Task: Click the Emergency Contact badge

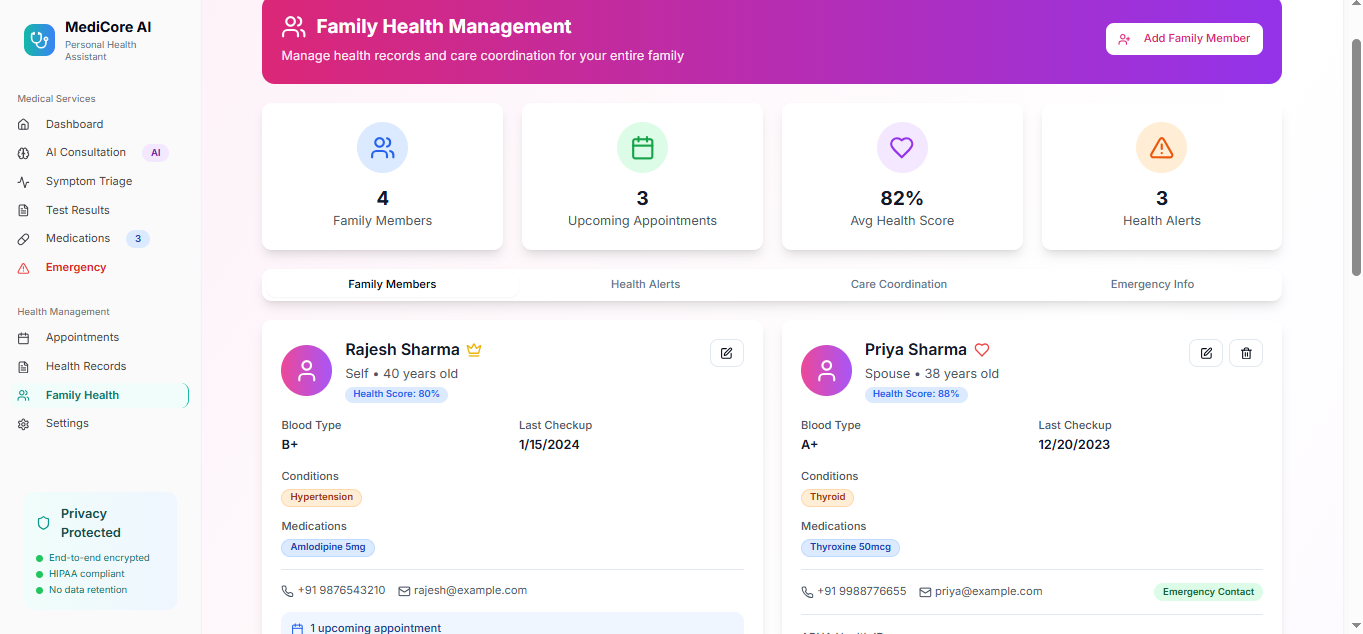Action: coord(1208,592)
